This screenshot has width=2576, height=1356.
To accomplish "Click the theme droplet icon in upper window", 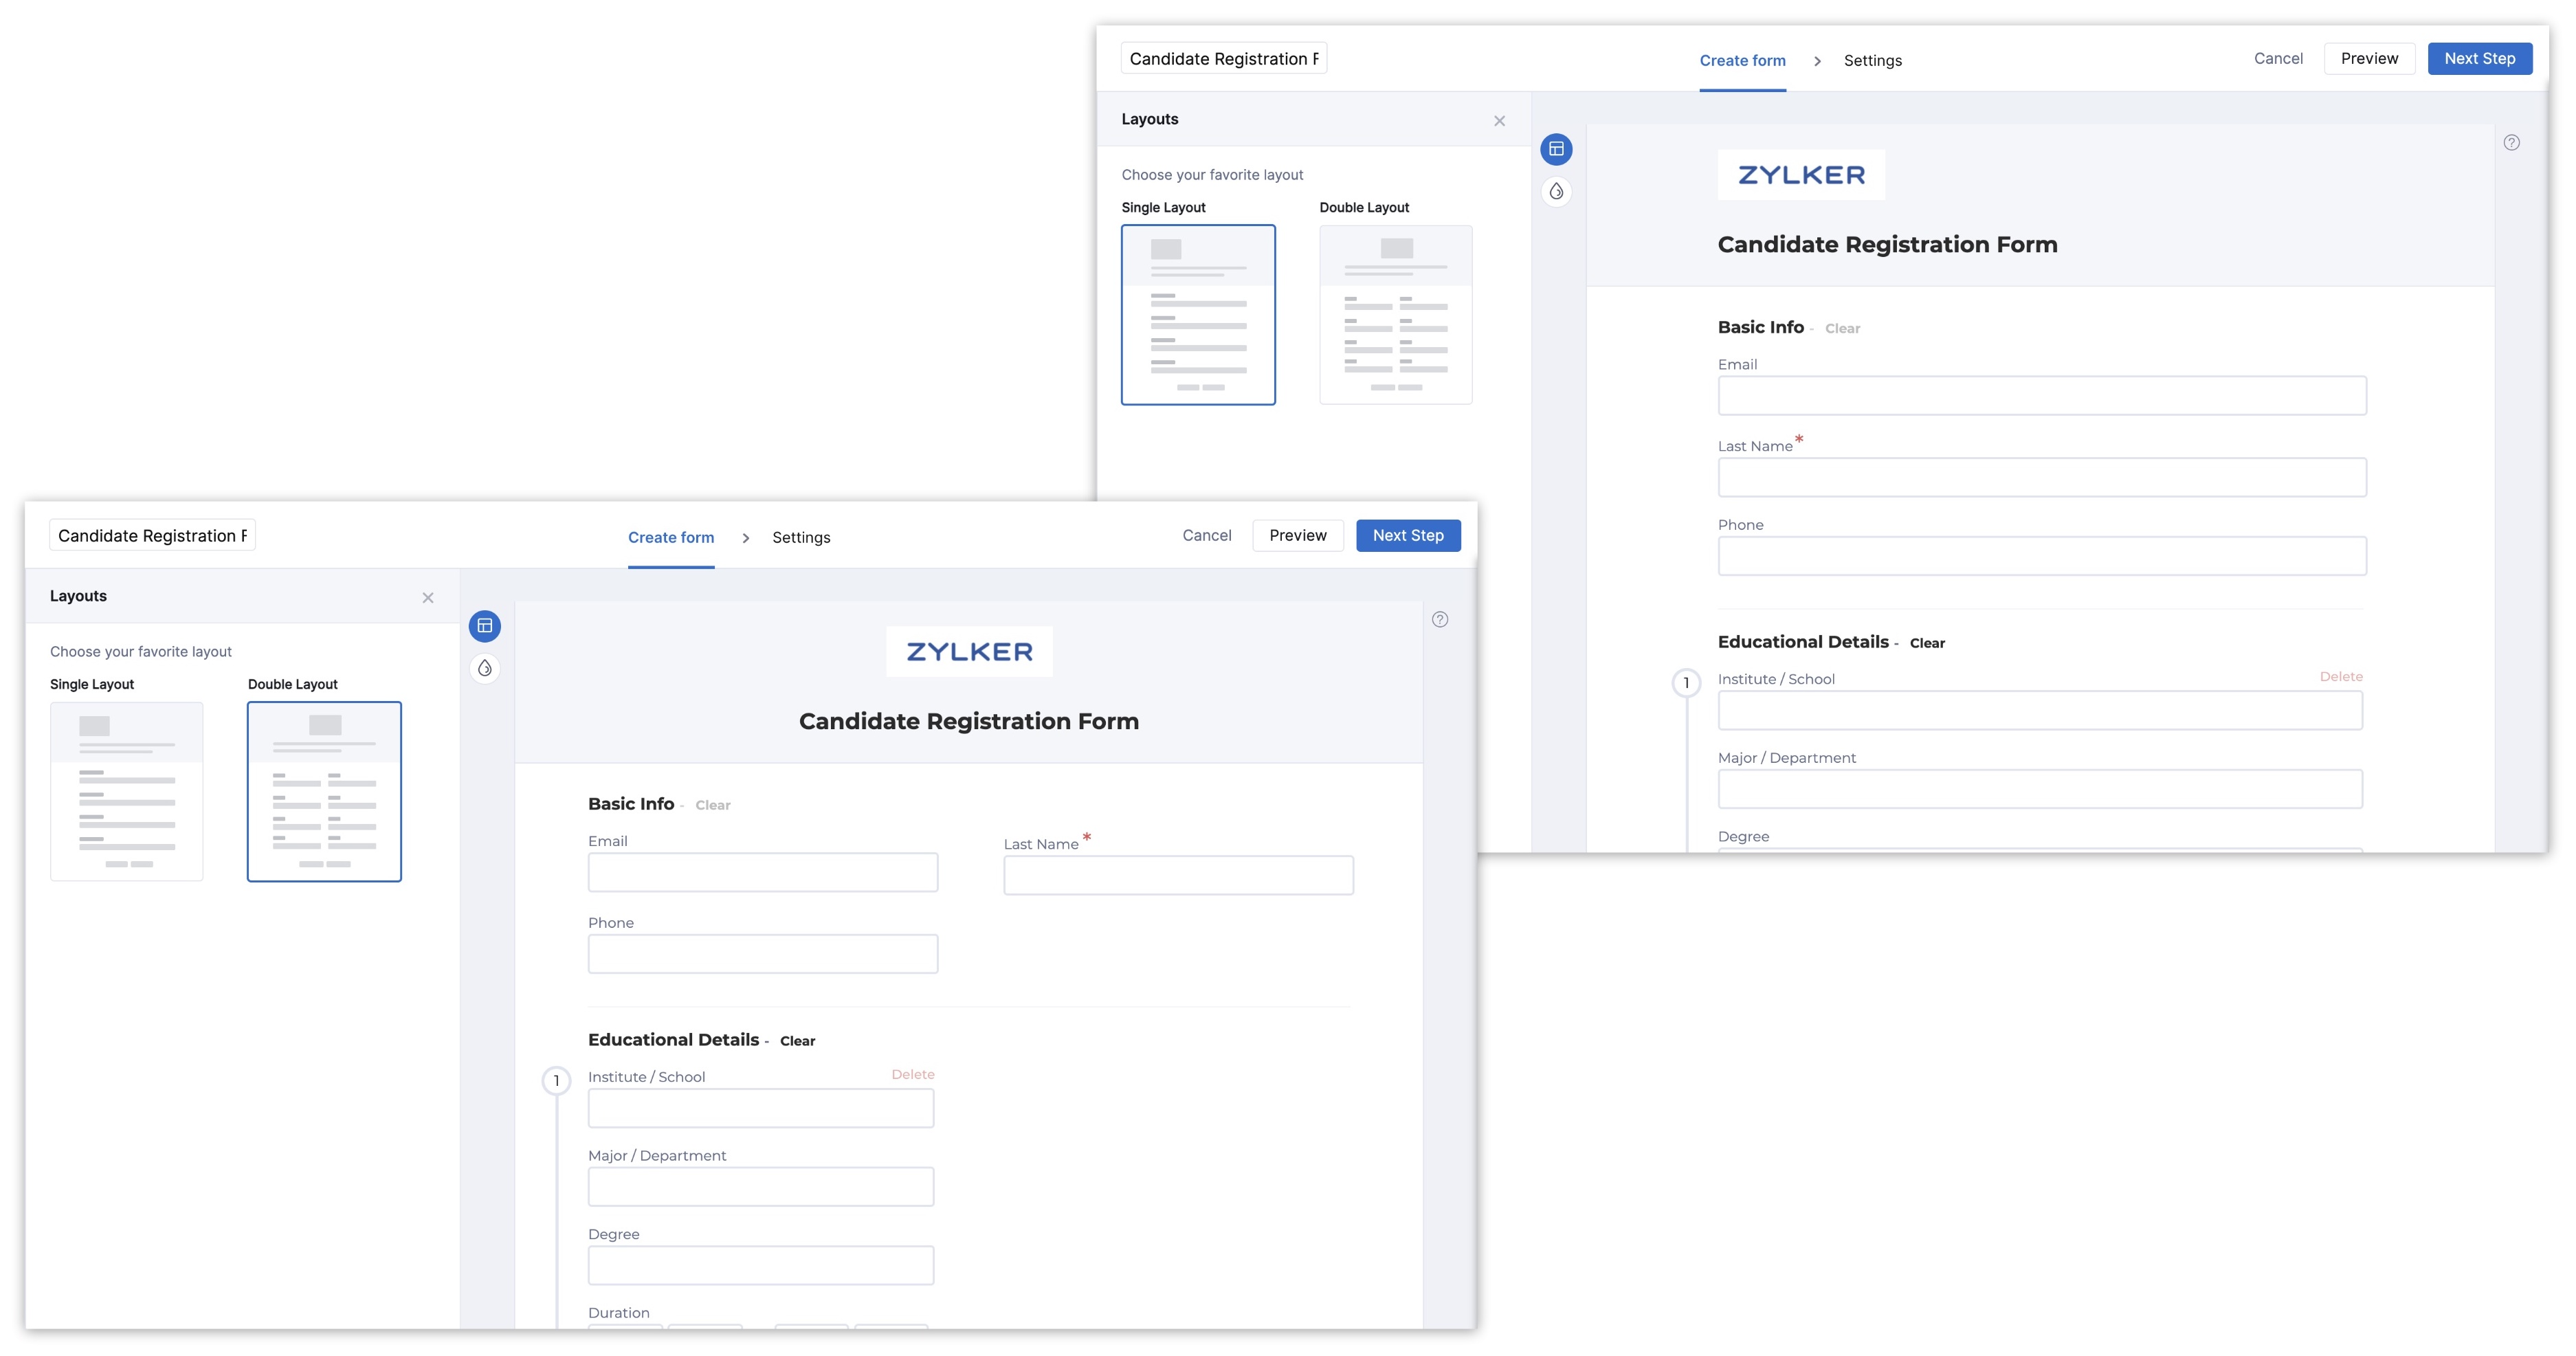I will (x=1556, y=191).
